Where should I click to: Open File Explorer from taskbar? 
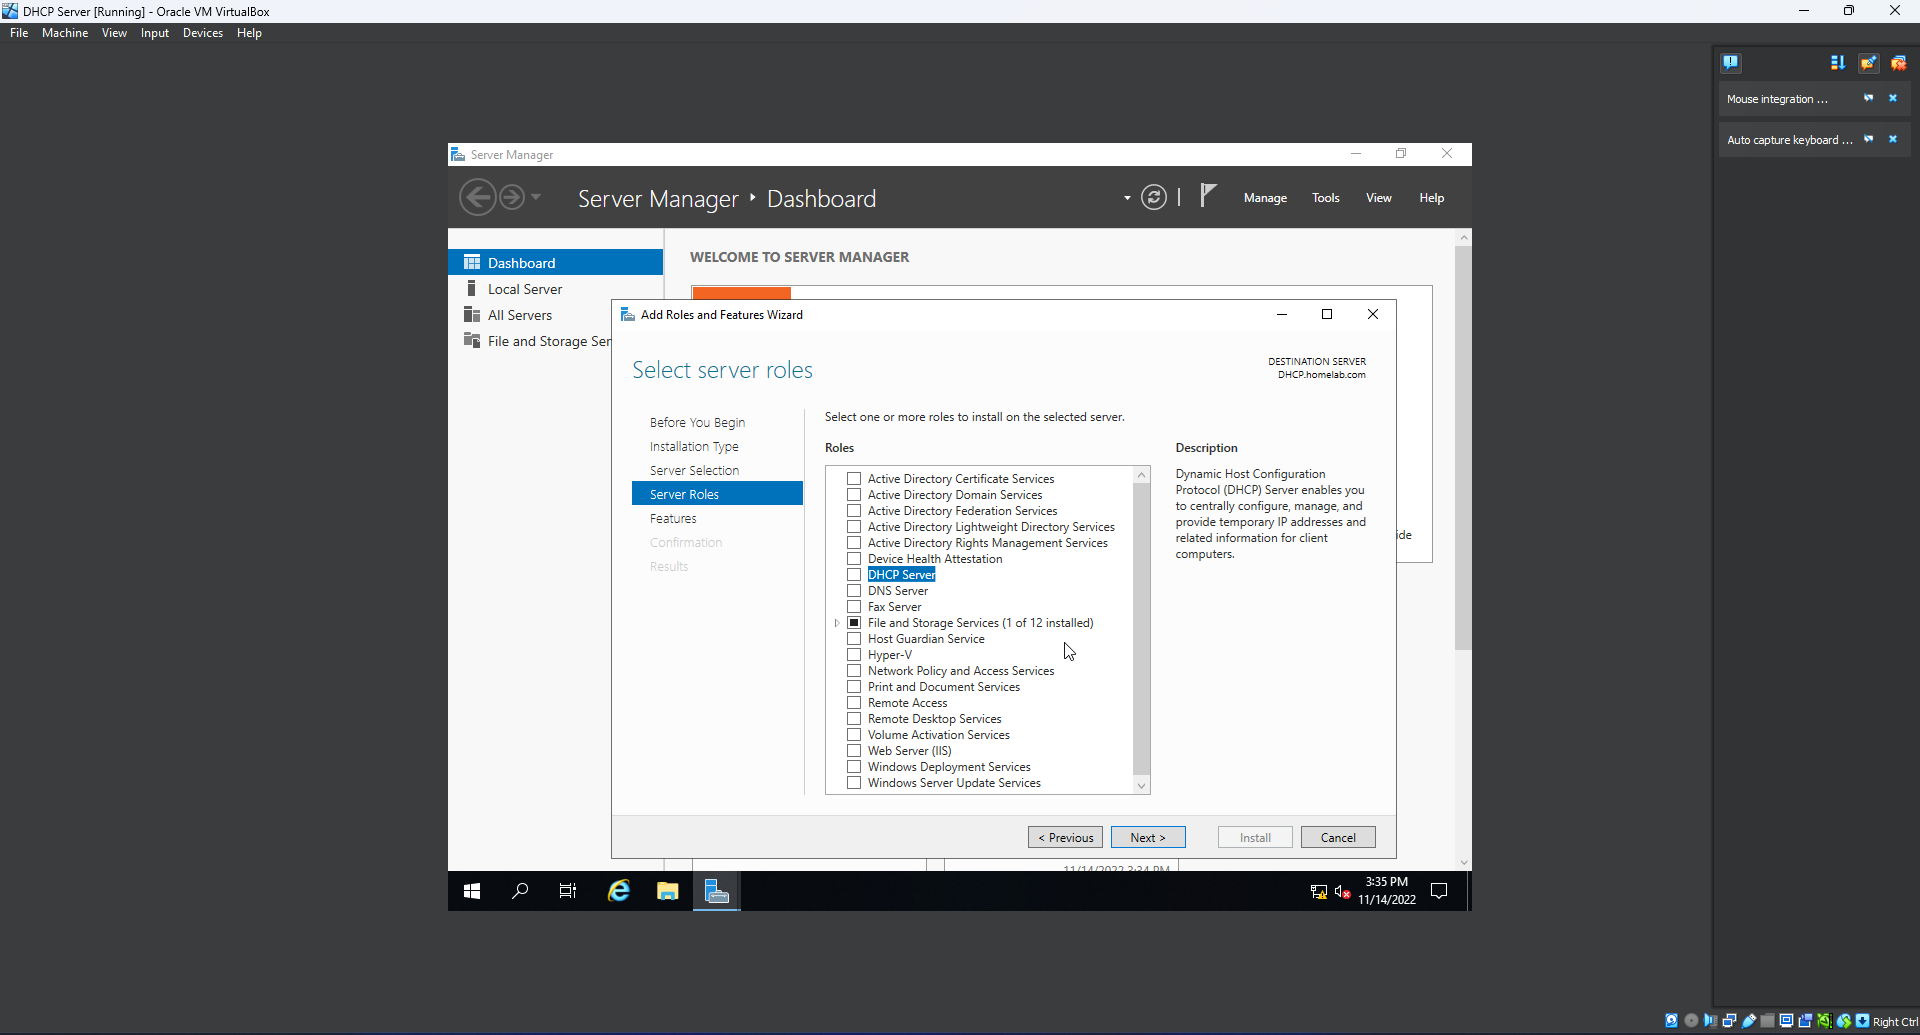coord(667,891)
